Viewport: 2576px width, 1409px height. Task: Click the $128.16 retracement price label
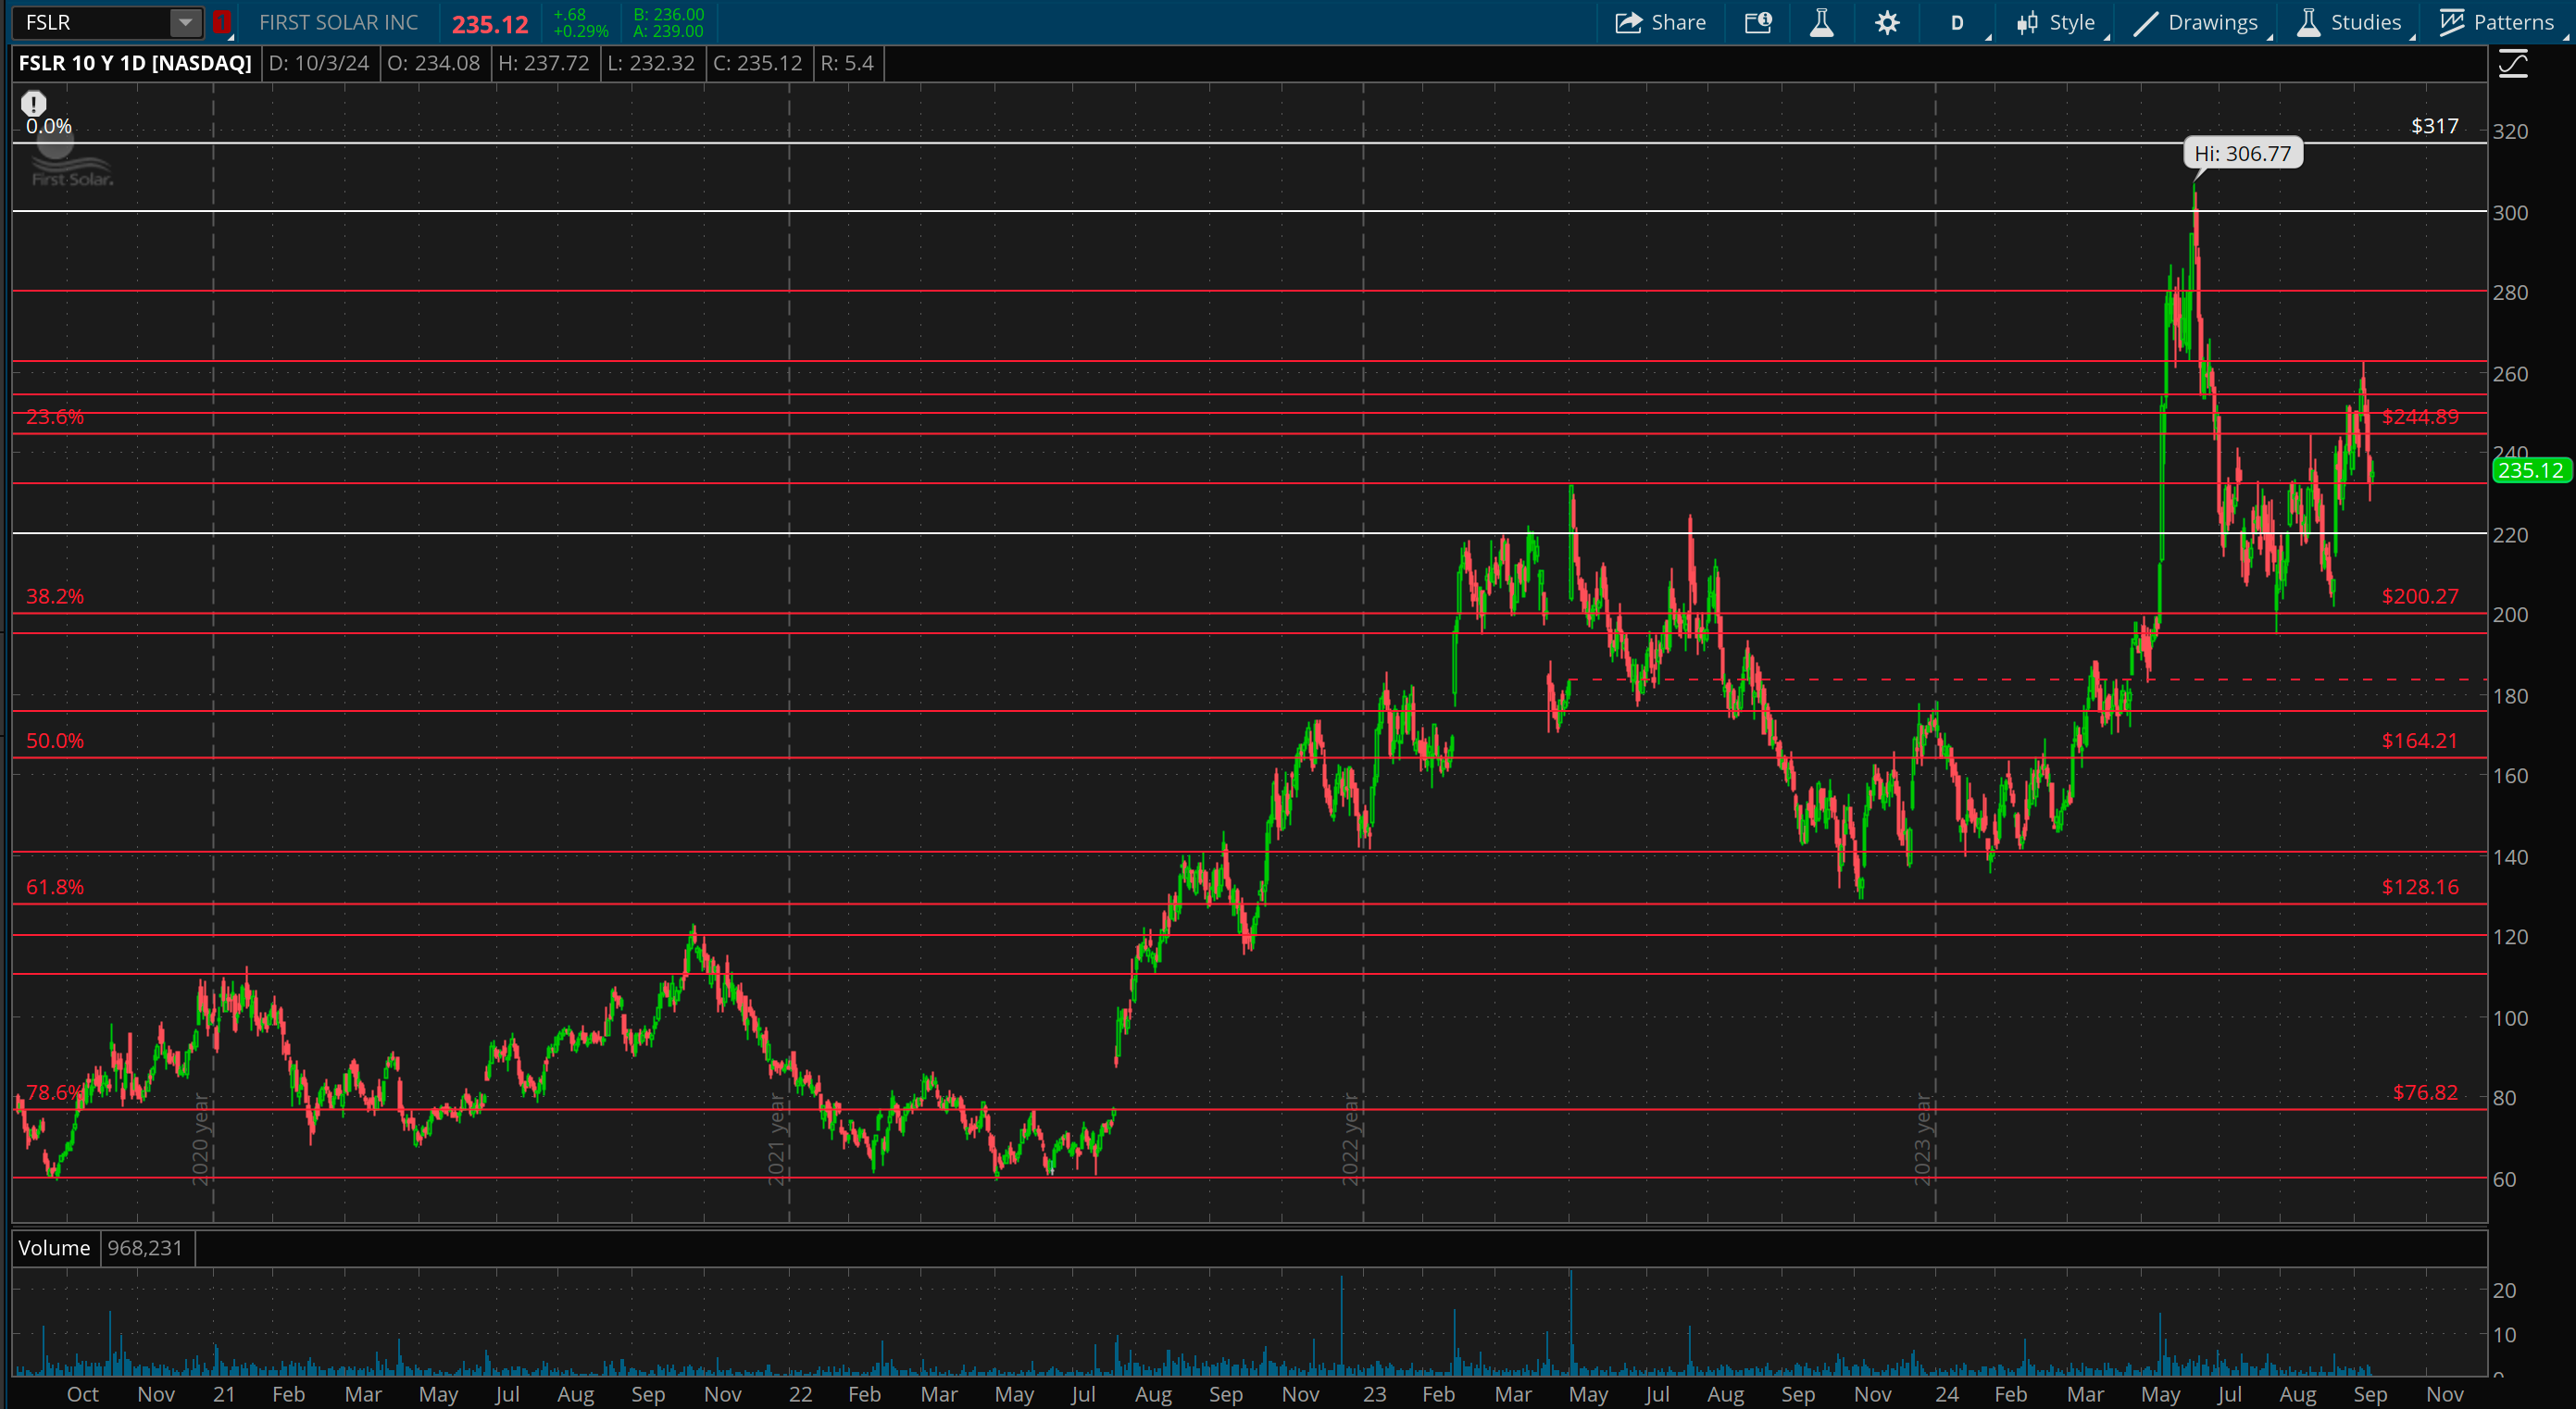2420,887
